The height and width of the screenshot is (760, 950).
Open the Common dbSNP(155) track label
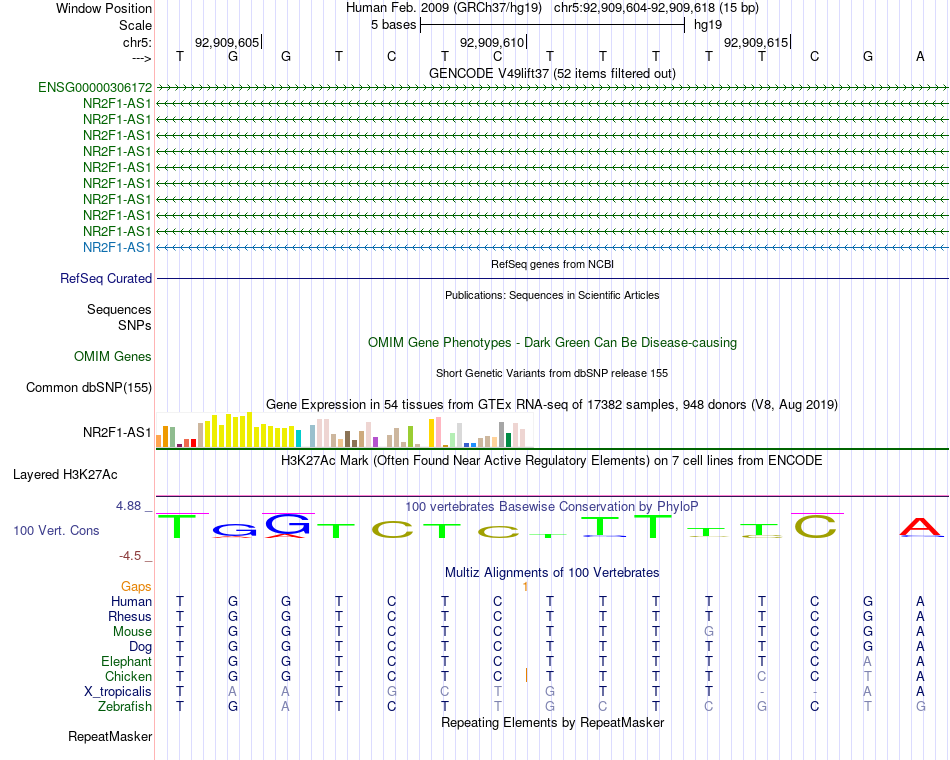(x=89, y=387)
